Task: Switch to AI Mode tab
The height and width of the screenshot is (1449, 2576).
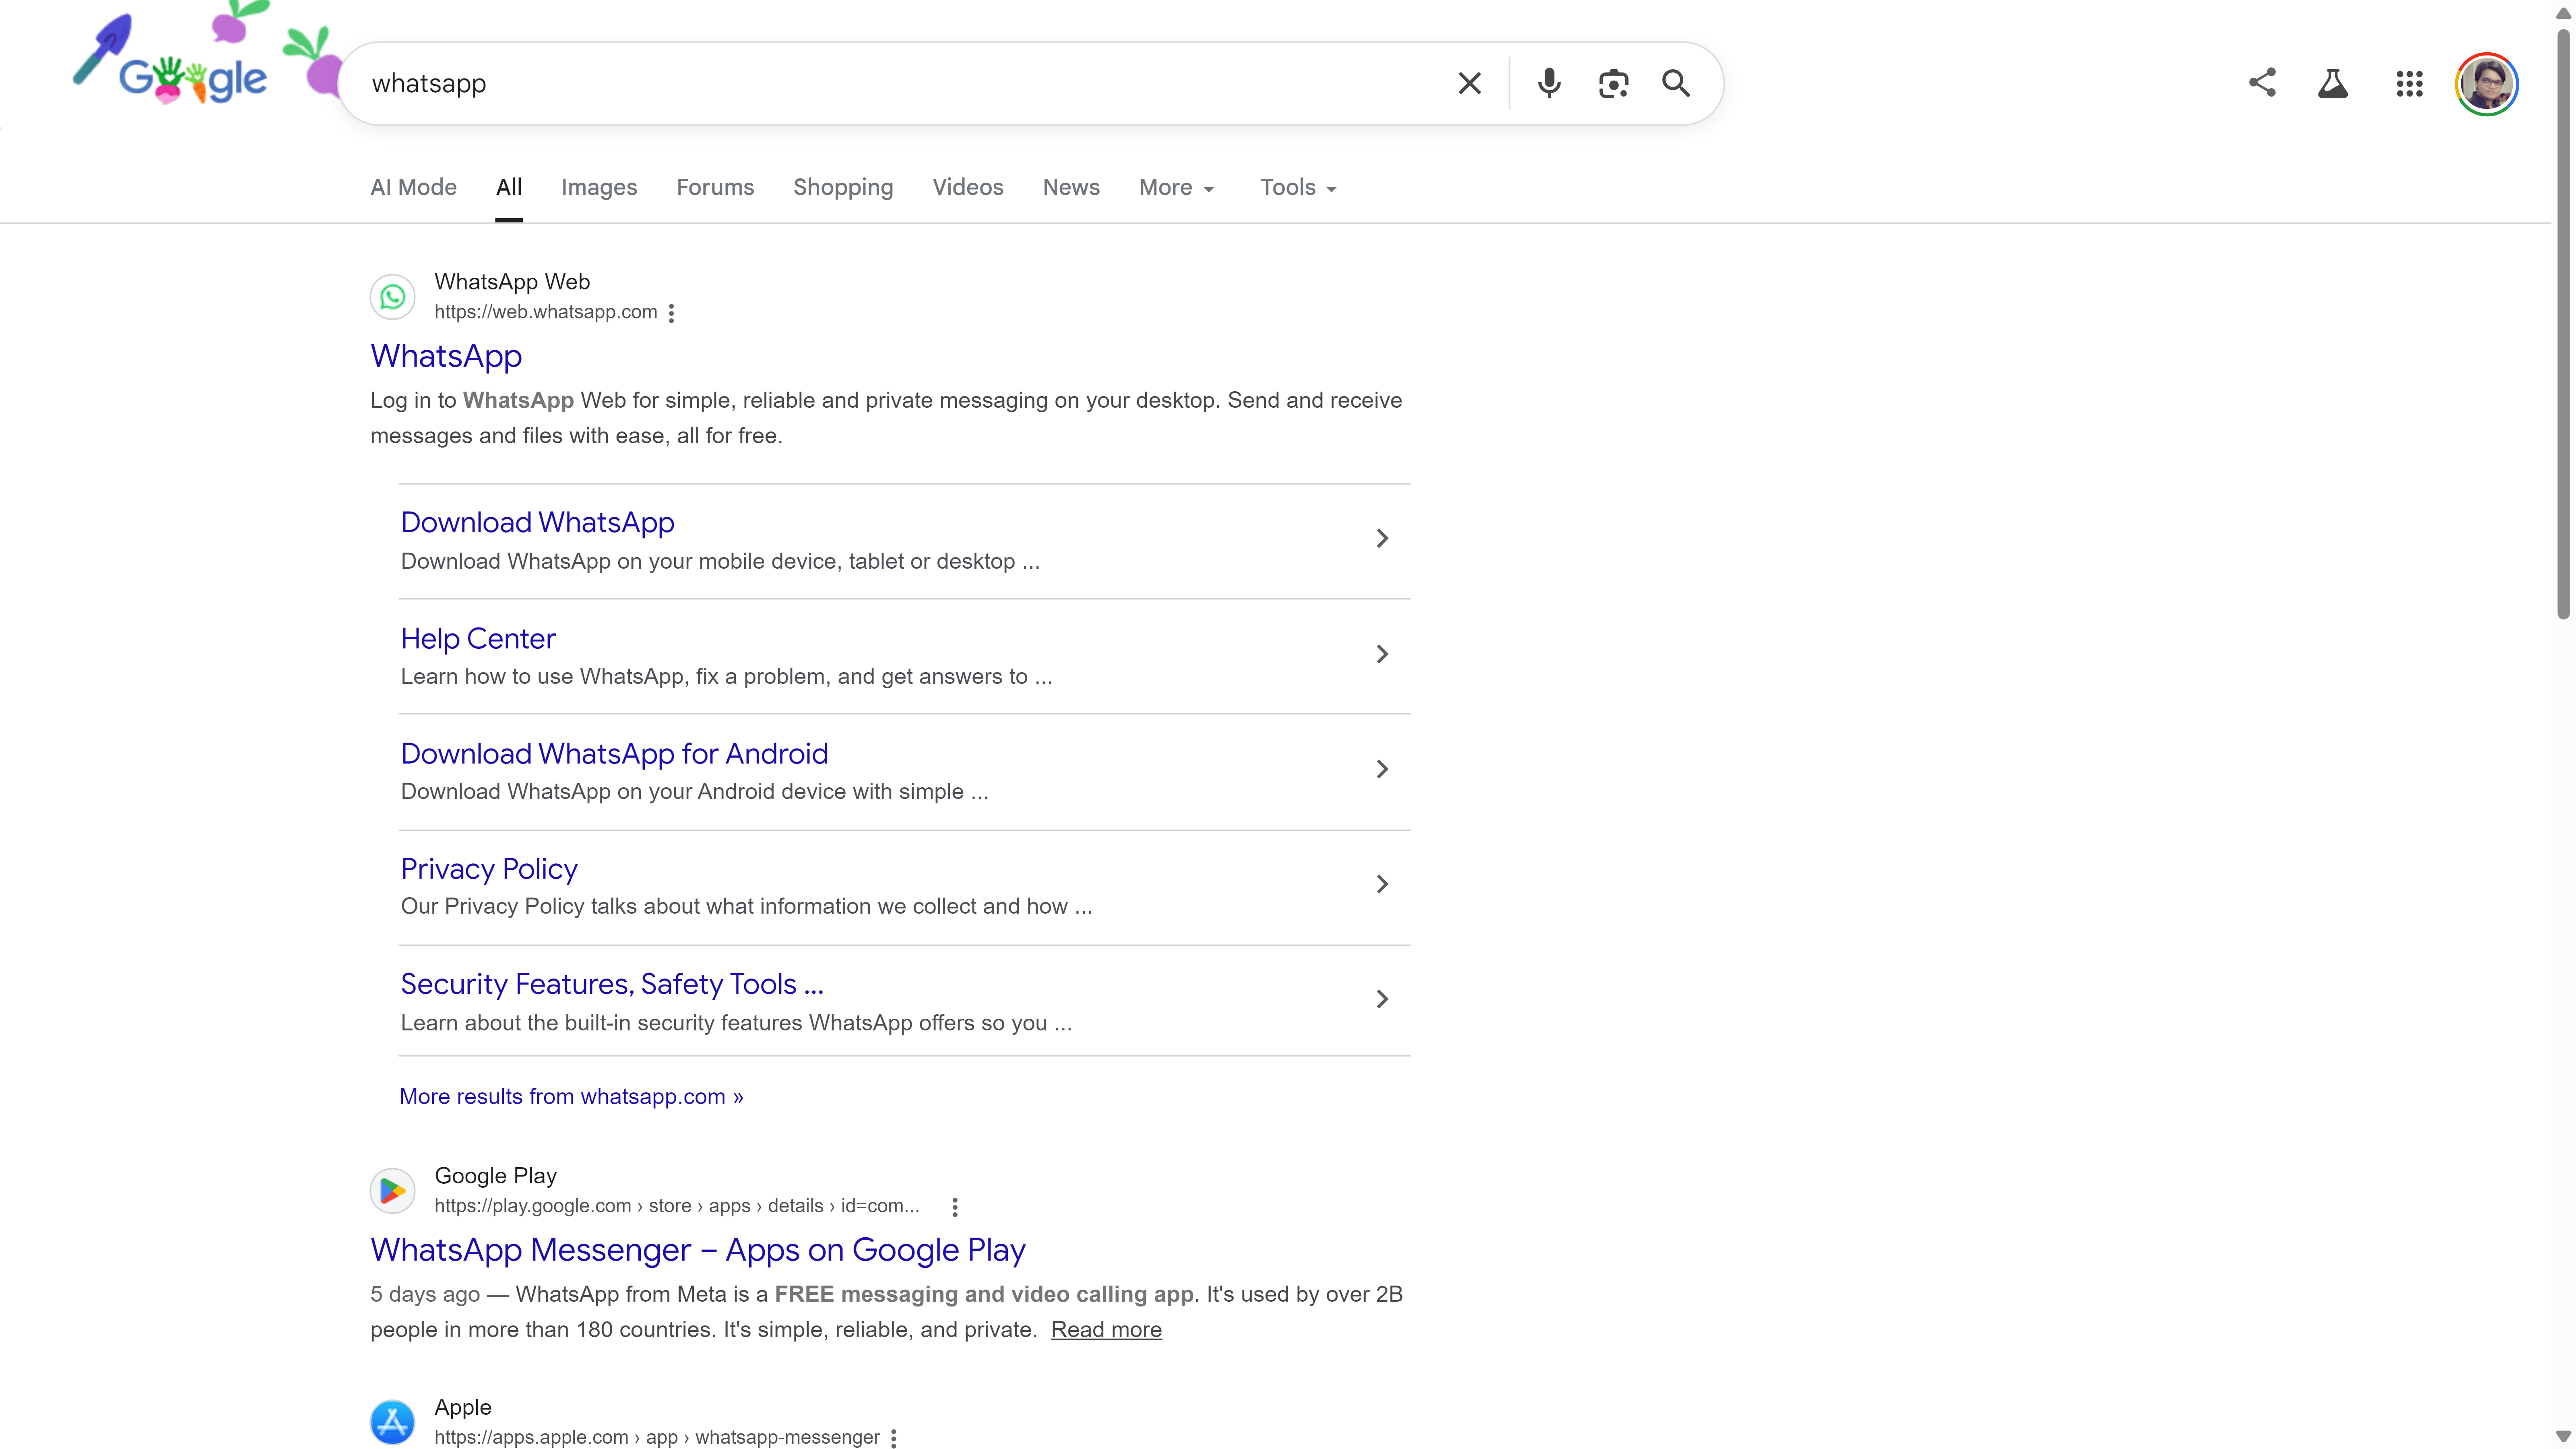Action: click(x=413, y=188)
